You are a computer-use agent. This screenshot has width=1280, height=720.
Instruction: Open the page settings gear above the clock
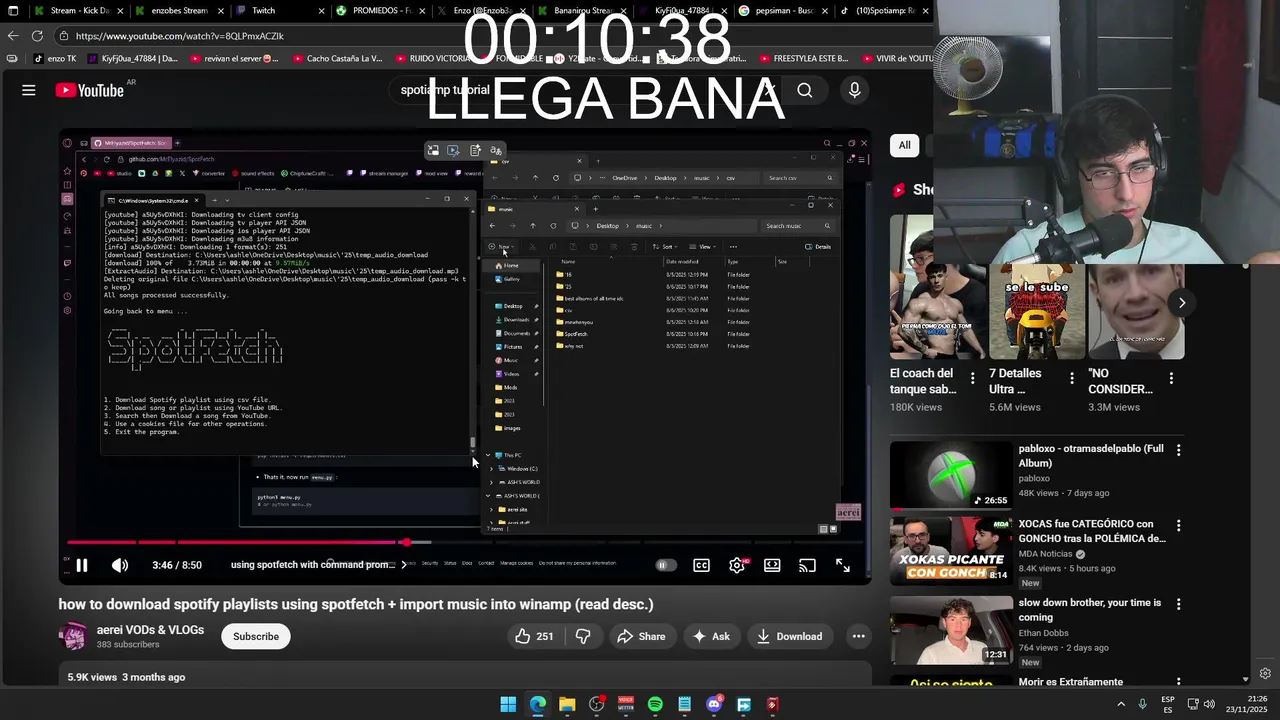[x=1265, y=674]
